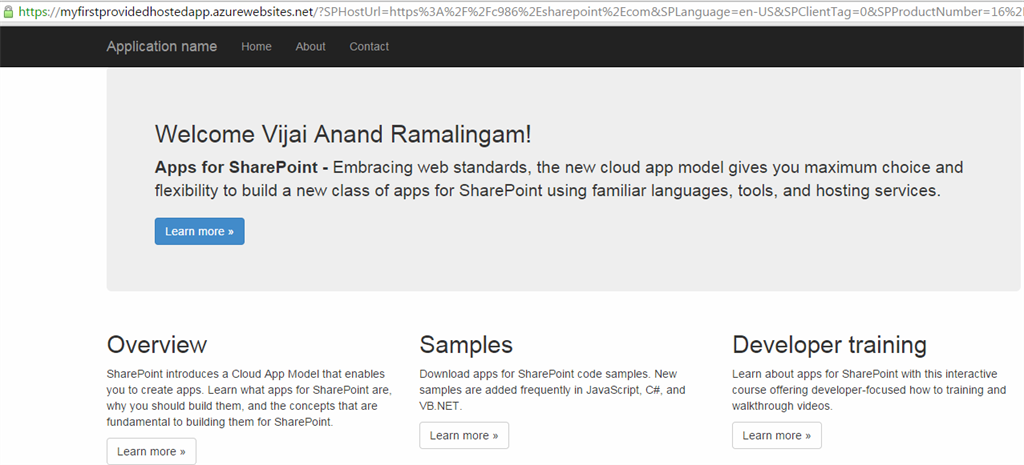
Task: Click Learn more under Overview
Action: (x=151, y=451)
